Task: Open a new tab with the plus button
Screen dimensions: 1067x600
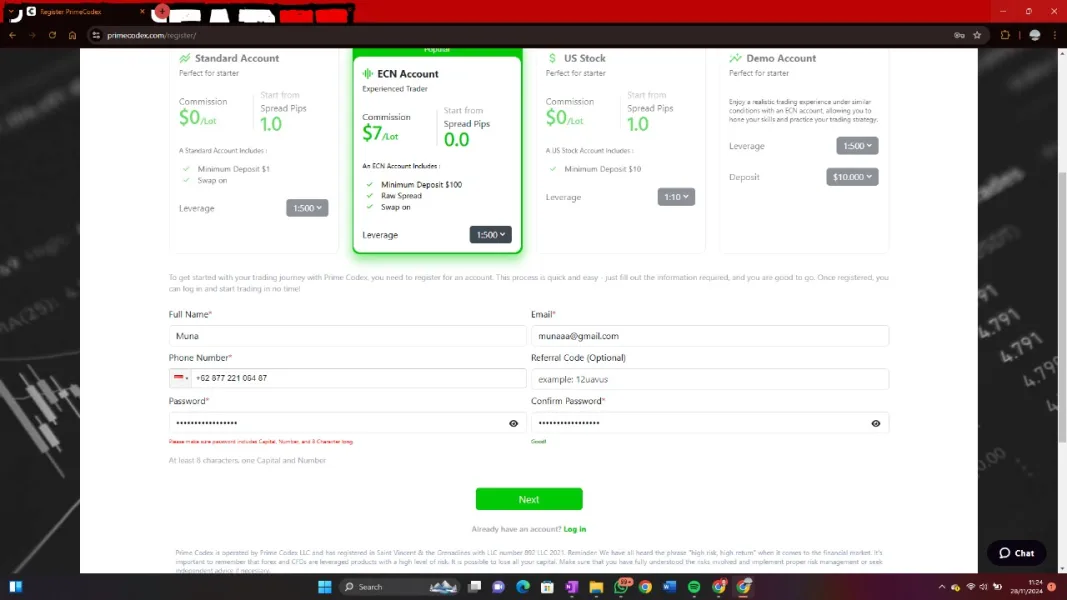Action: (161, 12)
